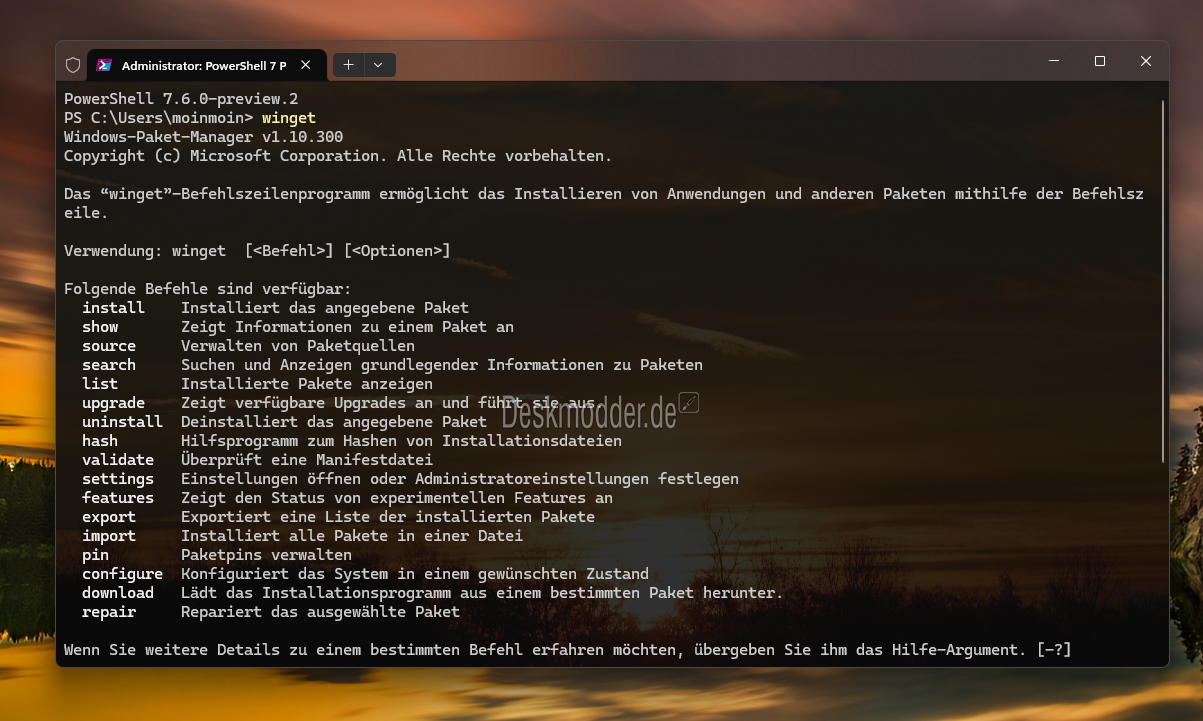1203x721 pixels.
Task: Close the Terminal window
Action: click(1146, 62)
